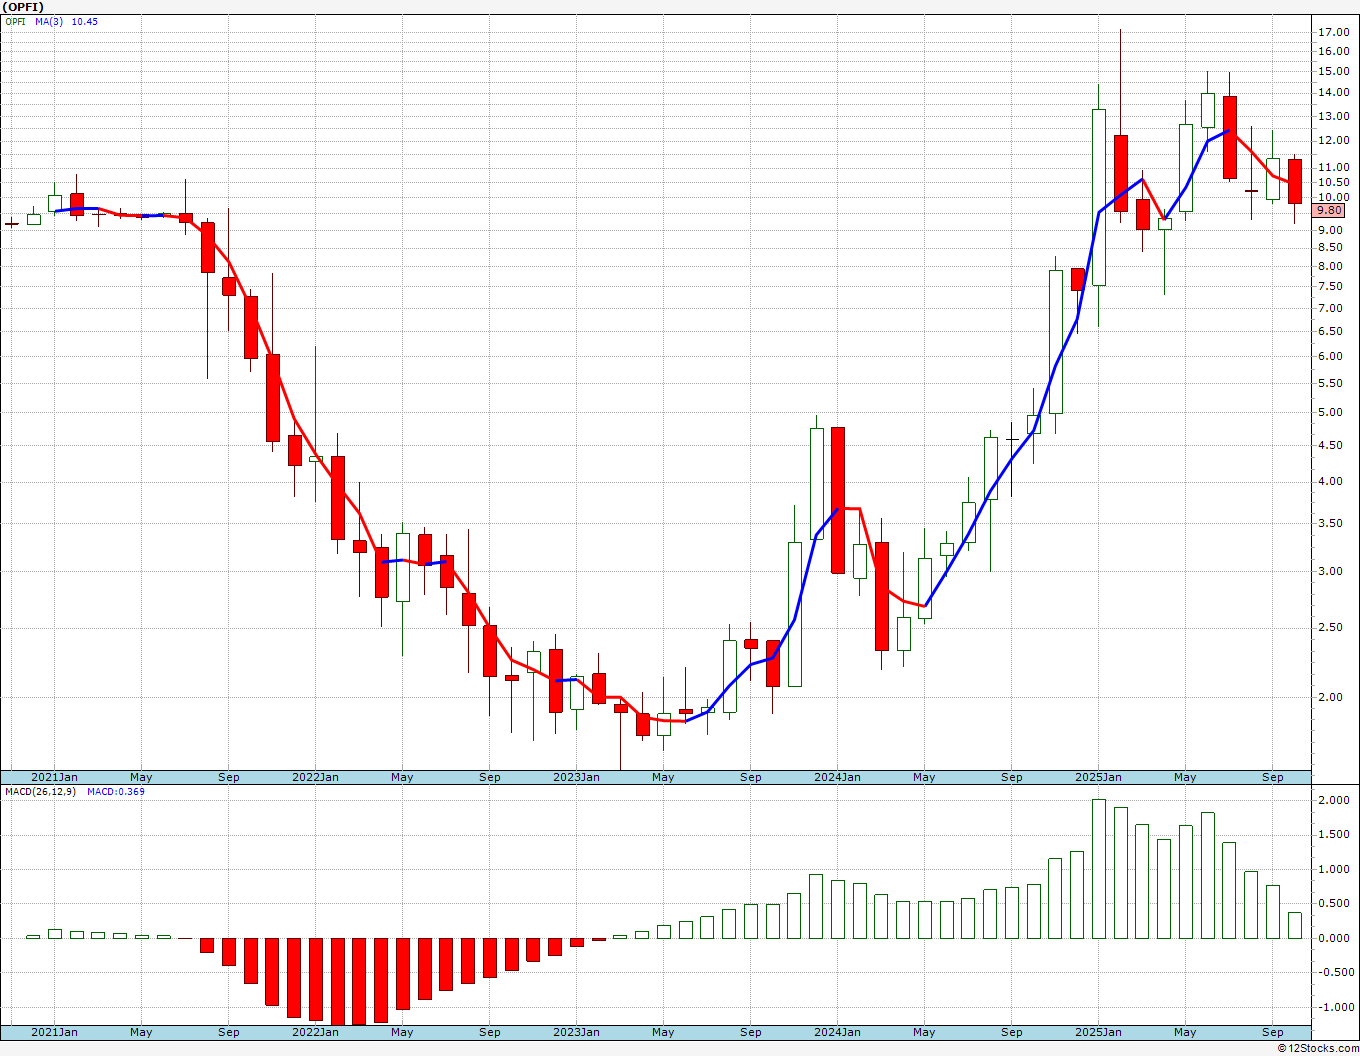Screen dimensions: 1360x1056
Task: Click the 13.00 price axis label
Action: [x=1333, y=116]
